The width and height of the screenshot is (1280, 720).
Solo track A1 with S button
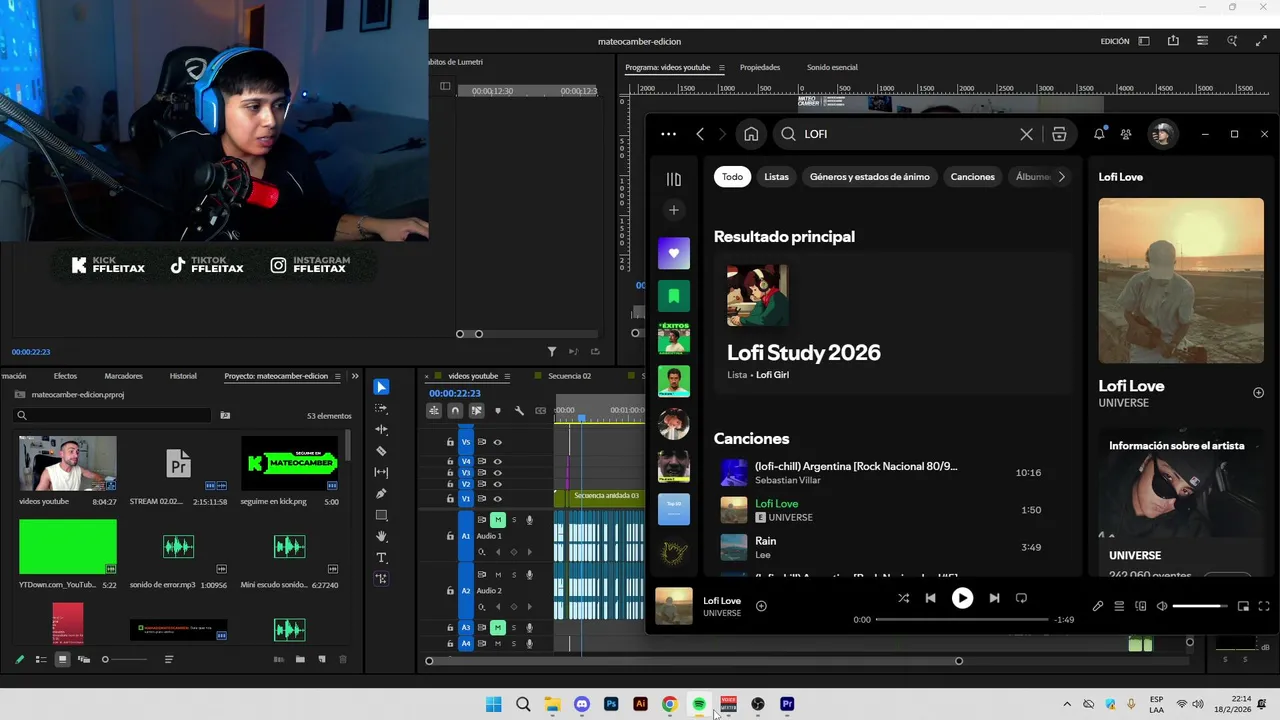pyautogui.click(x=514, y=520)
